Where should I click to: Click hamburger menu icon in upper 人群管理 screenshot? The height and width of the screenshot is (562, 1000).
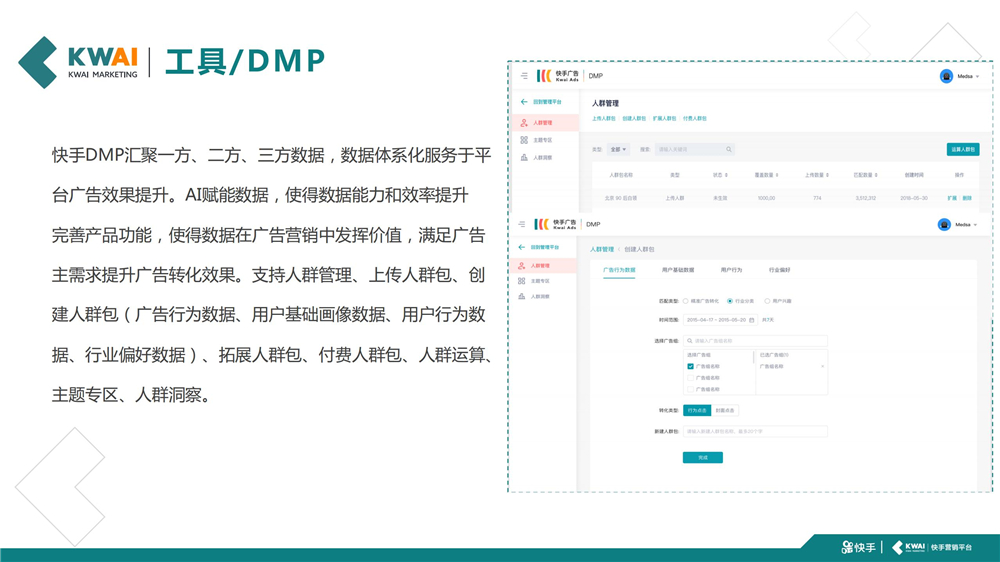pyautogui.click(x=524, y=76)
